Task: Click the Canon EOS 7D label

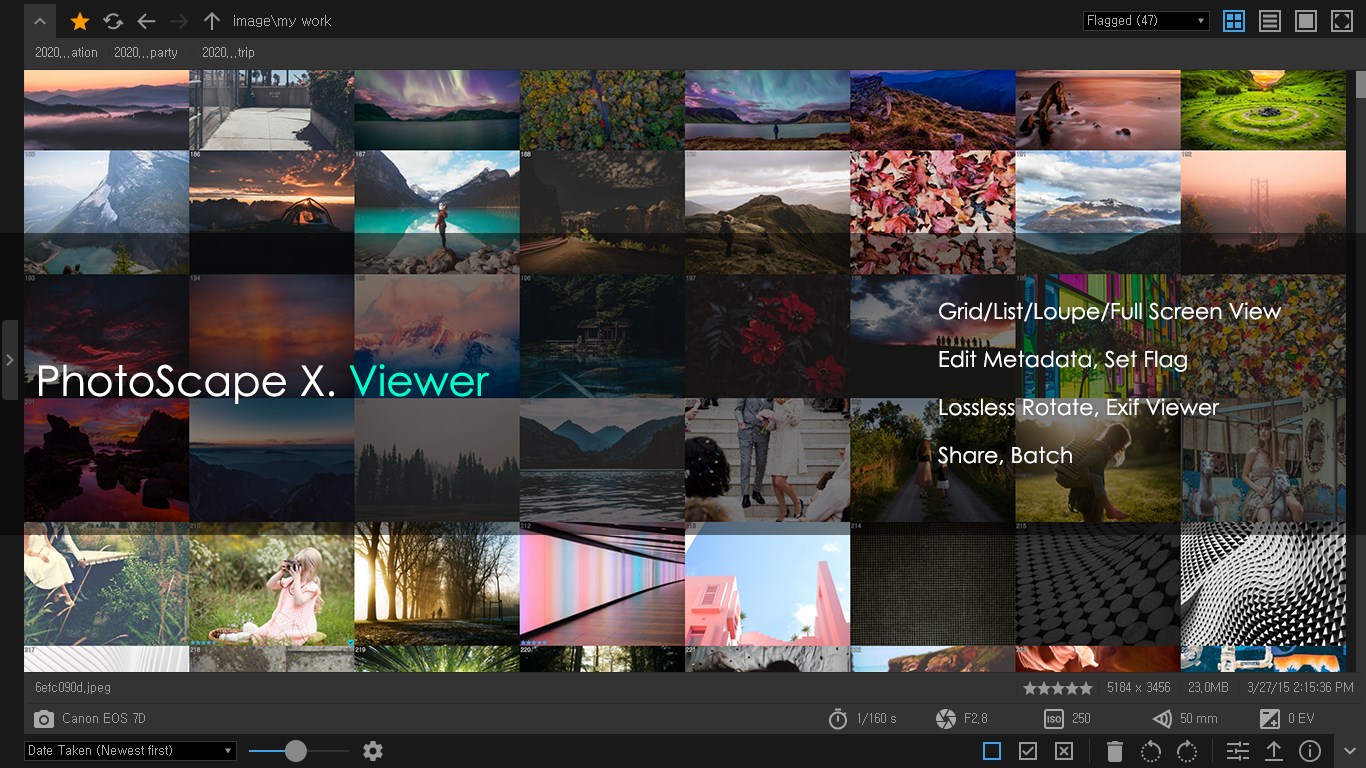Action: pos(104,719)
